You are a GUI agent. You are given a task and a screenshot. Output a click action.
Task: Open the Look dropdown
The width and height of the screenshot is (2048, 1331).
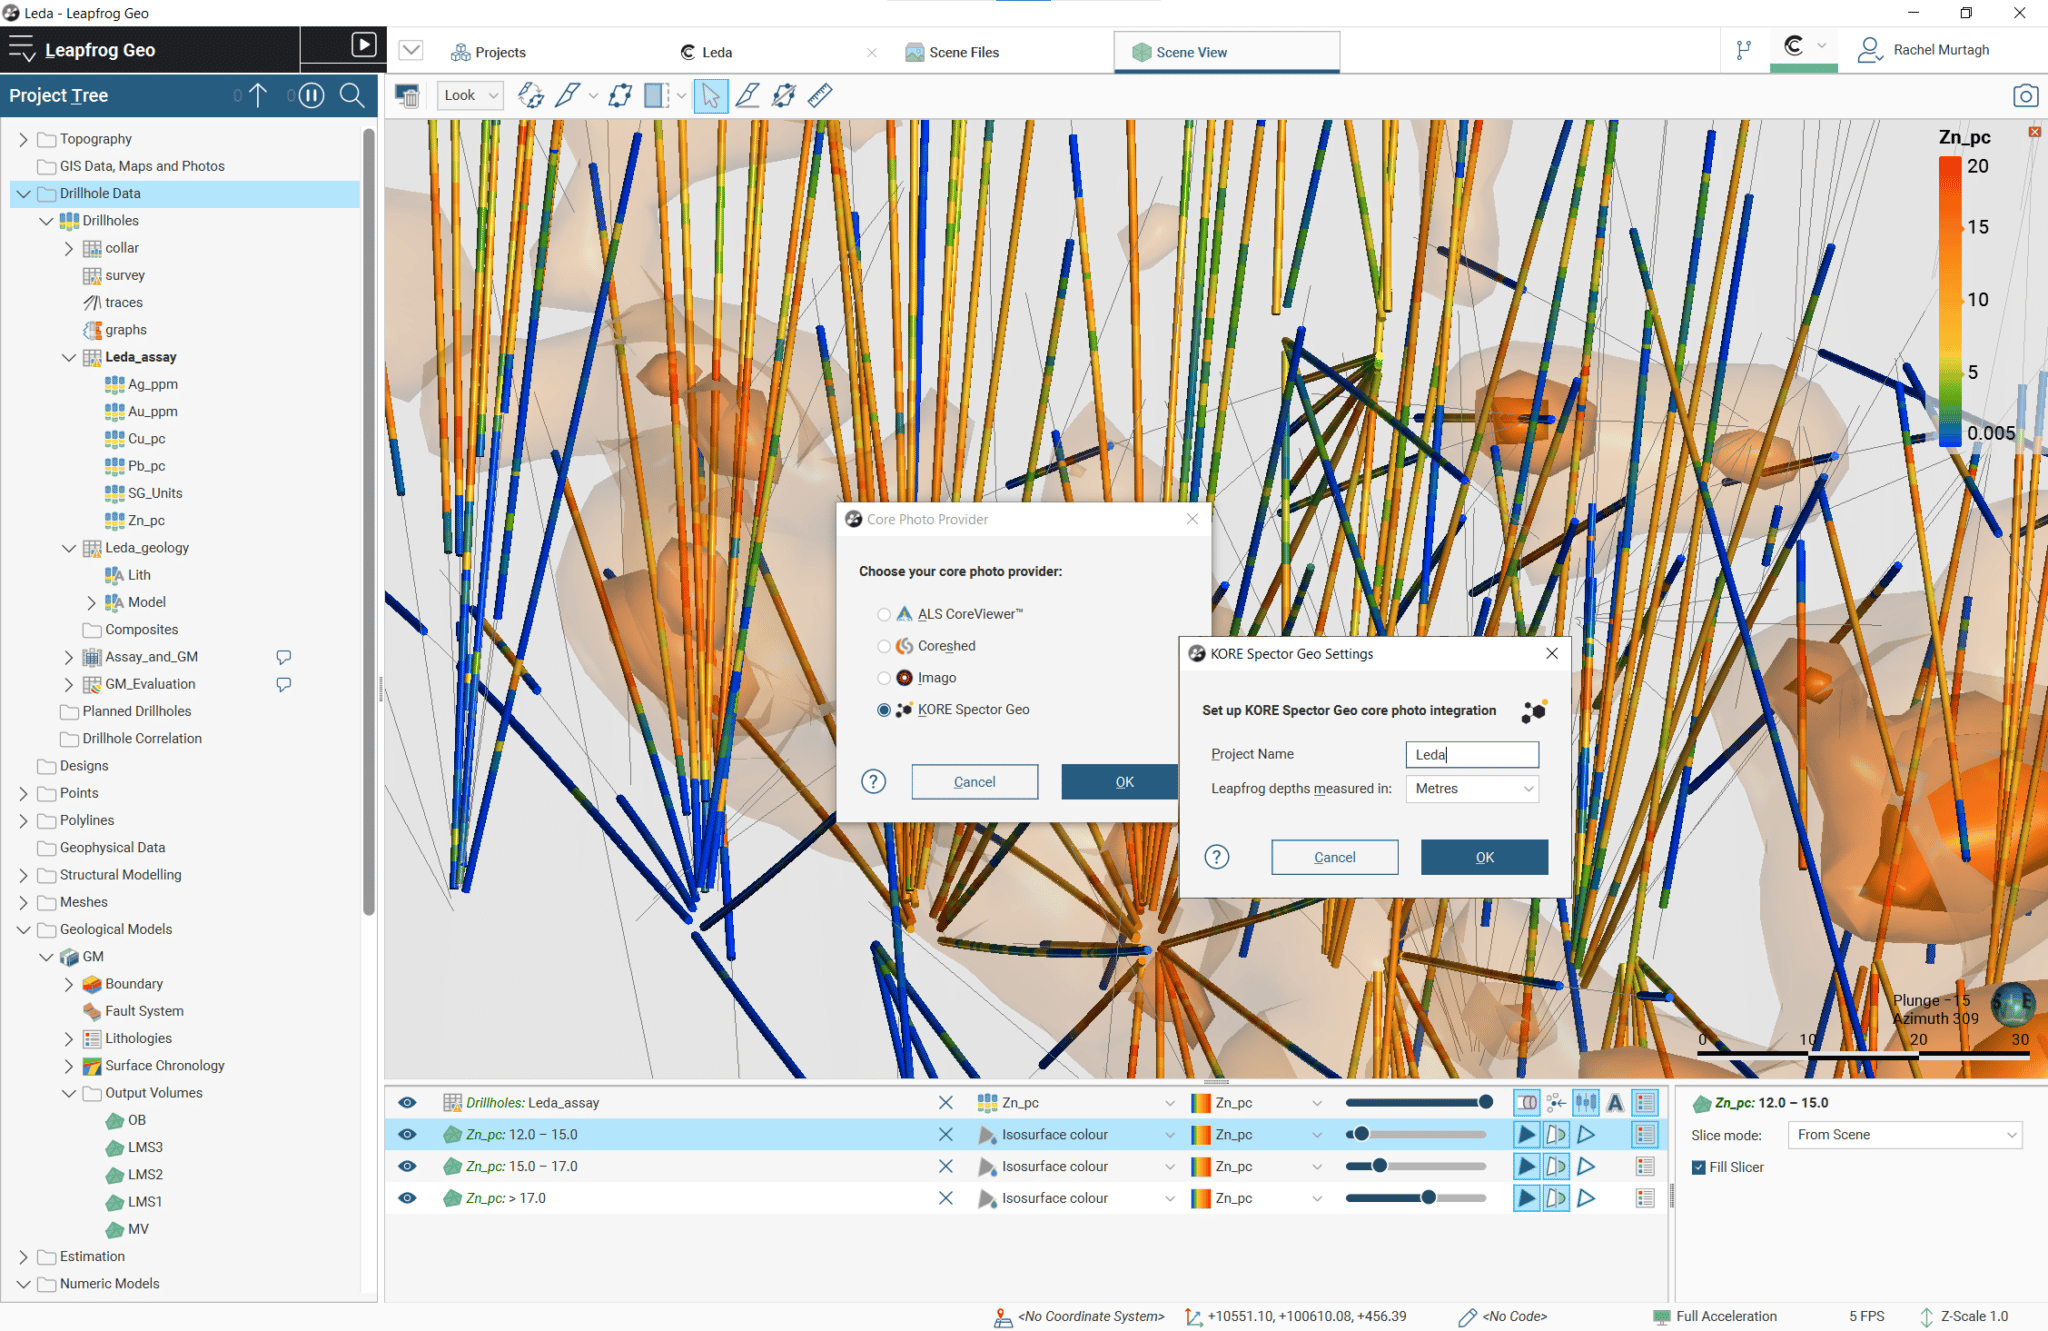click(470, 96)
